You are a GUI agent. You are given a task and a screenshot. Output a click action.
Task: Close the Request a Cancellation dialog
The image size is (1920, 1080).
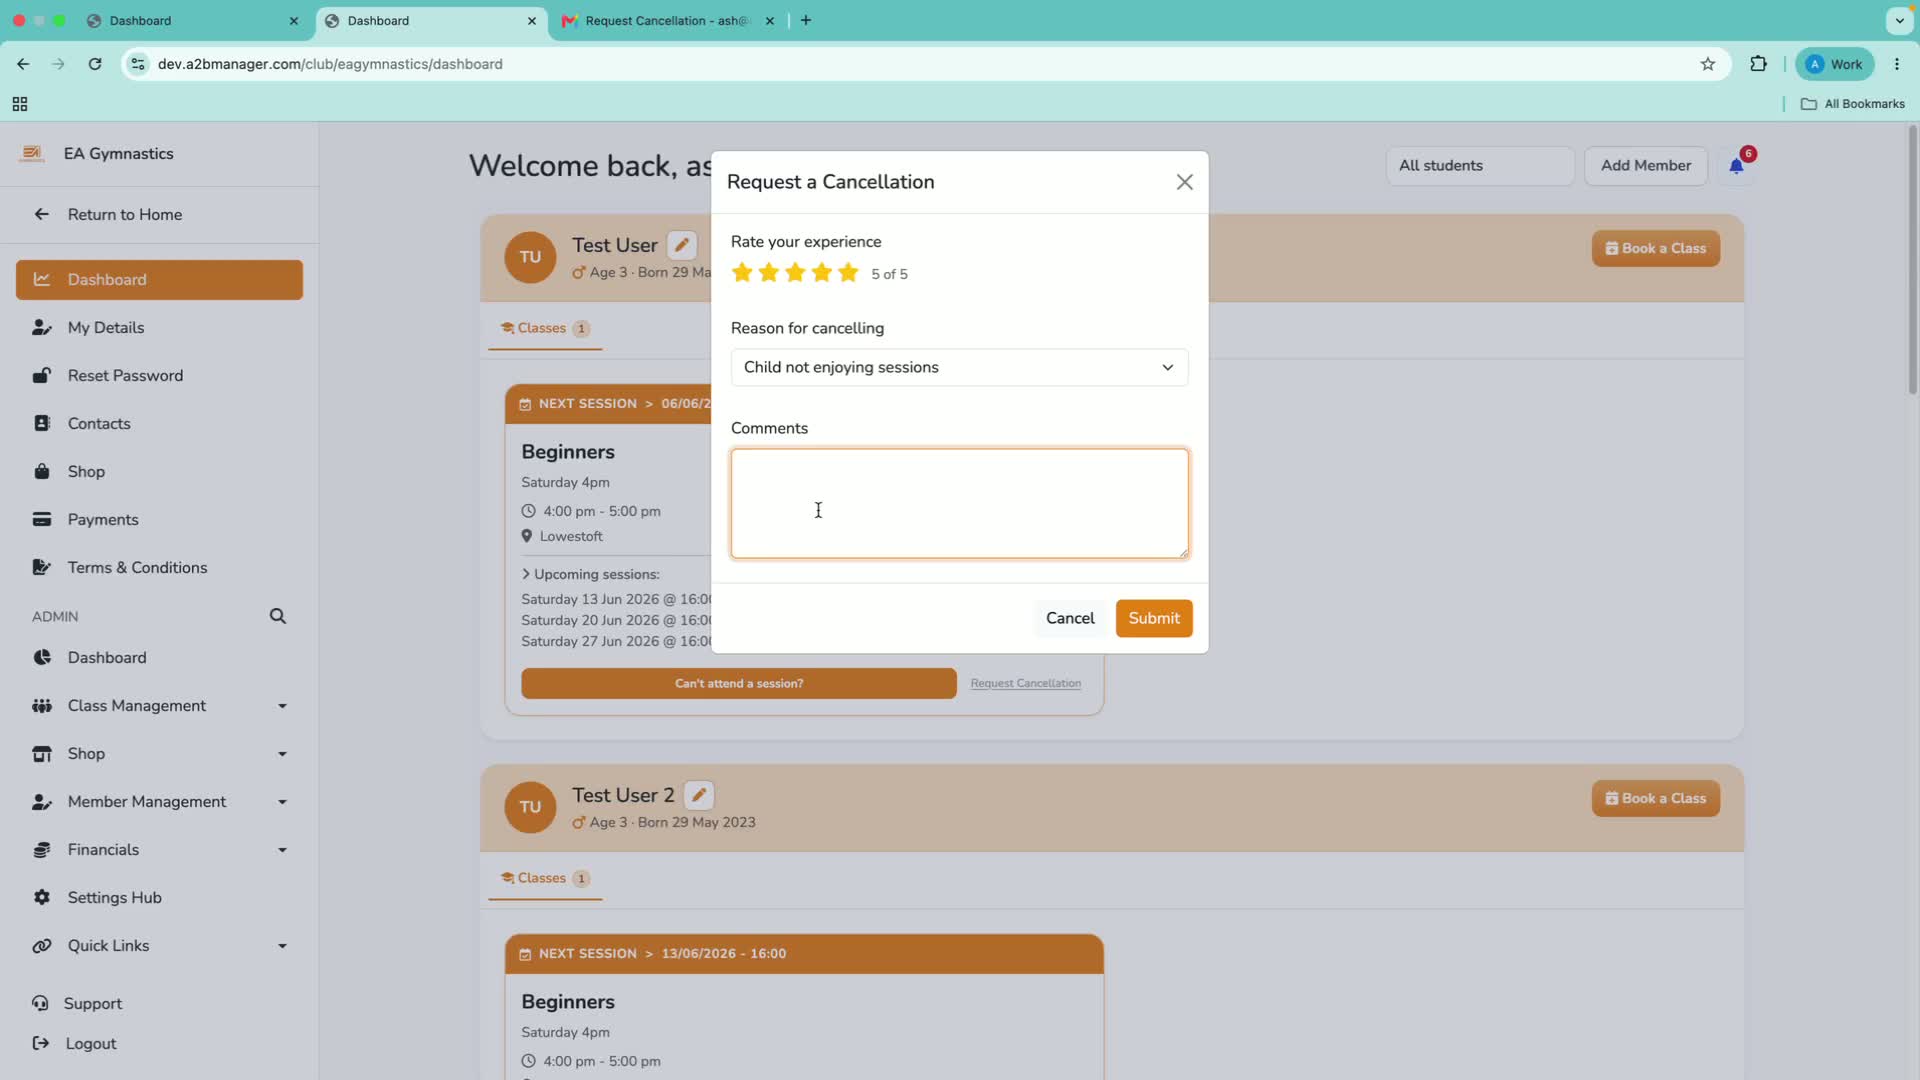click(x=1185, y=182)
